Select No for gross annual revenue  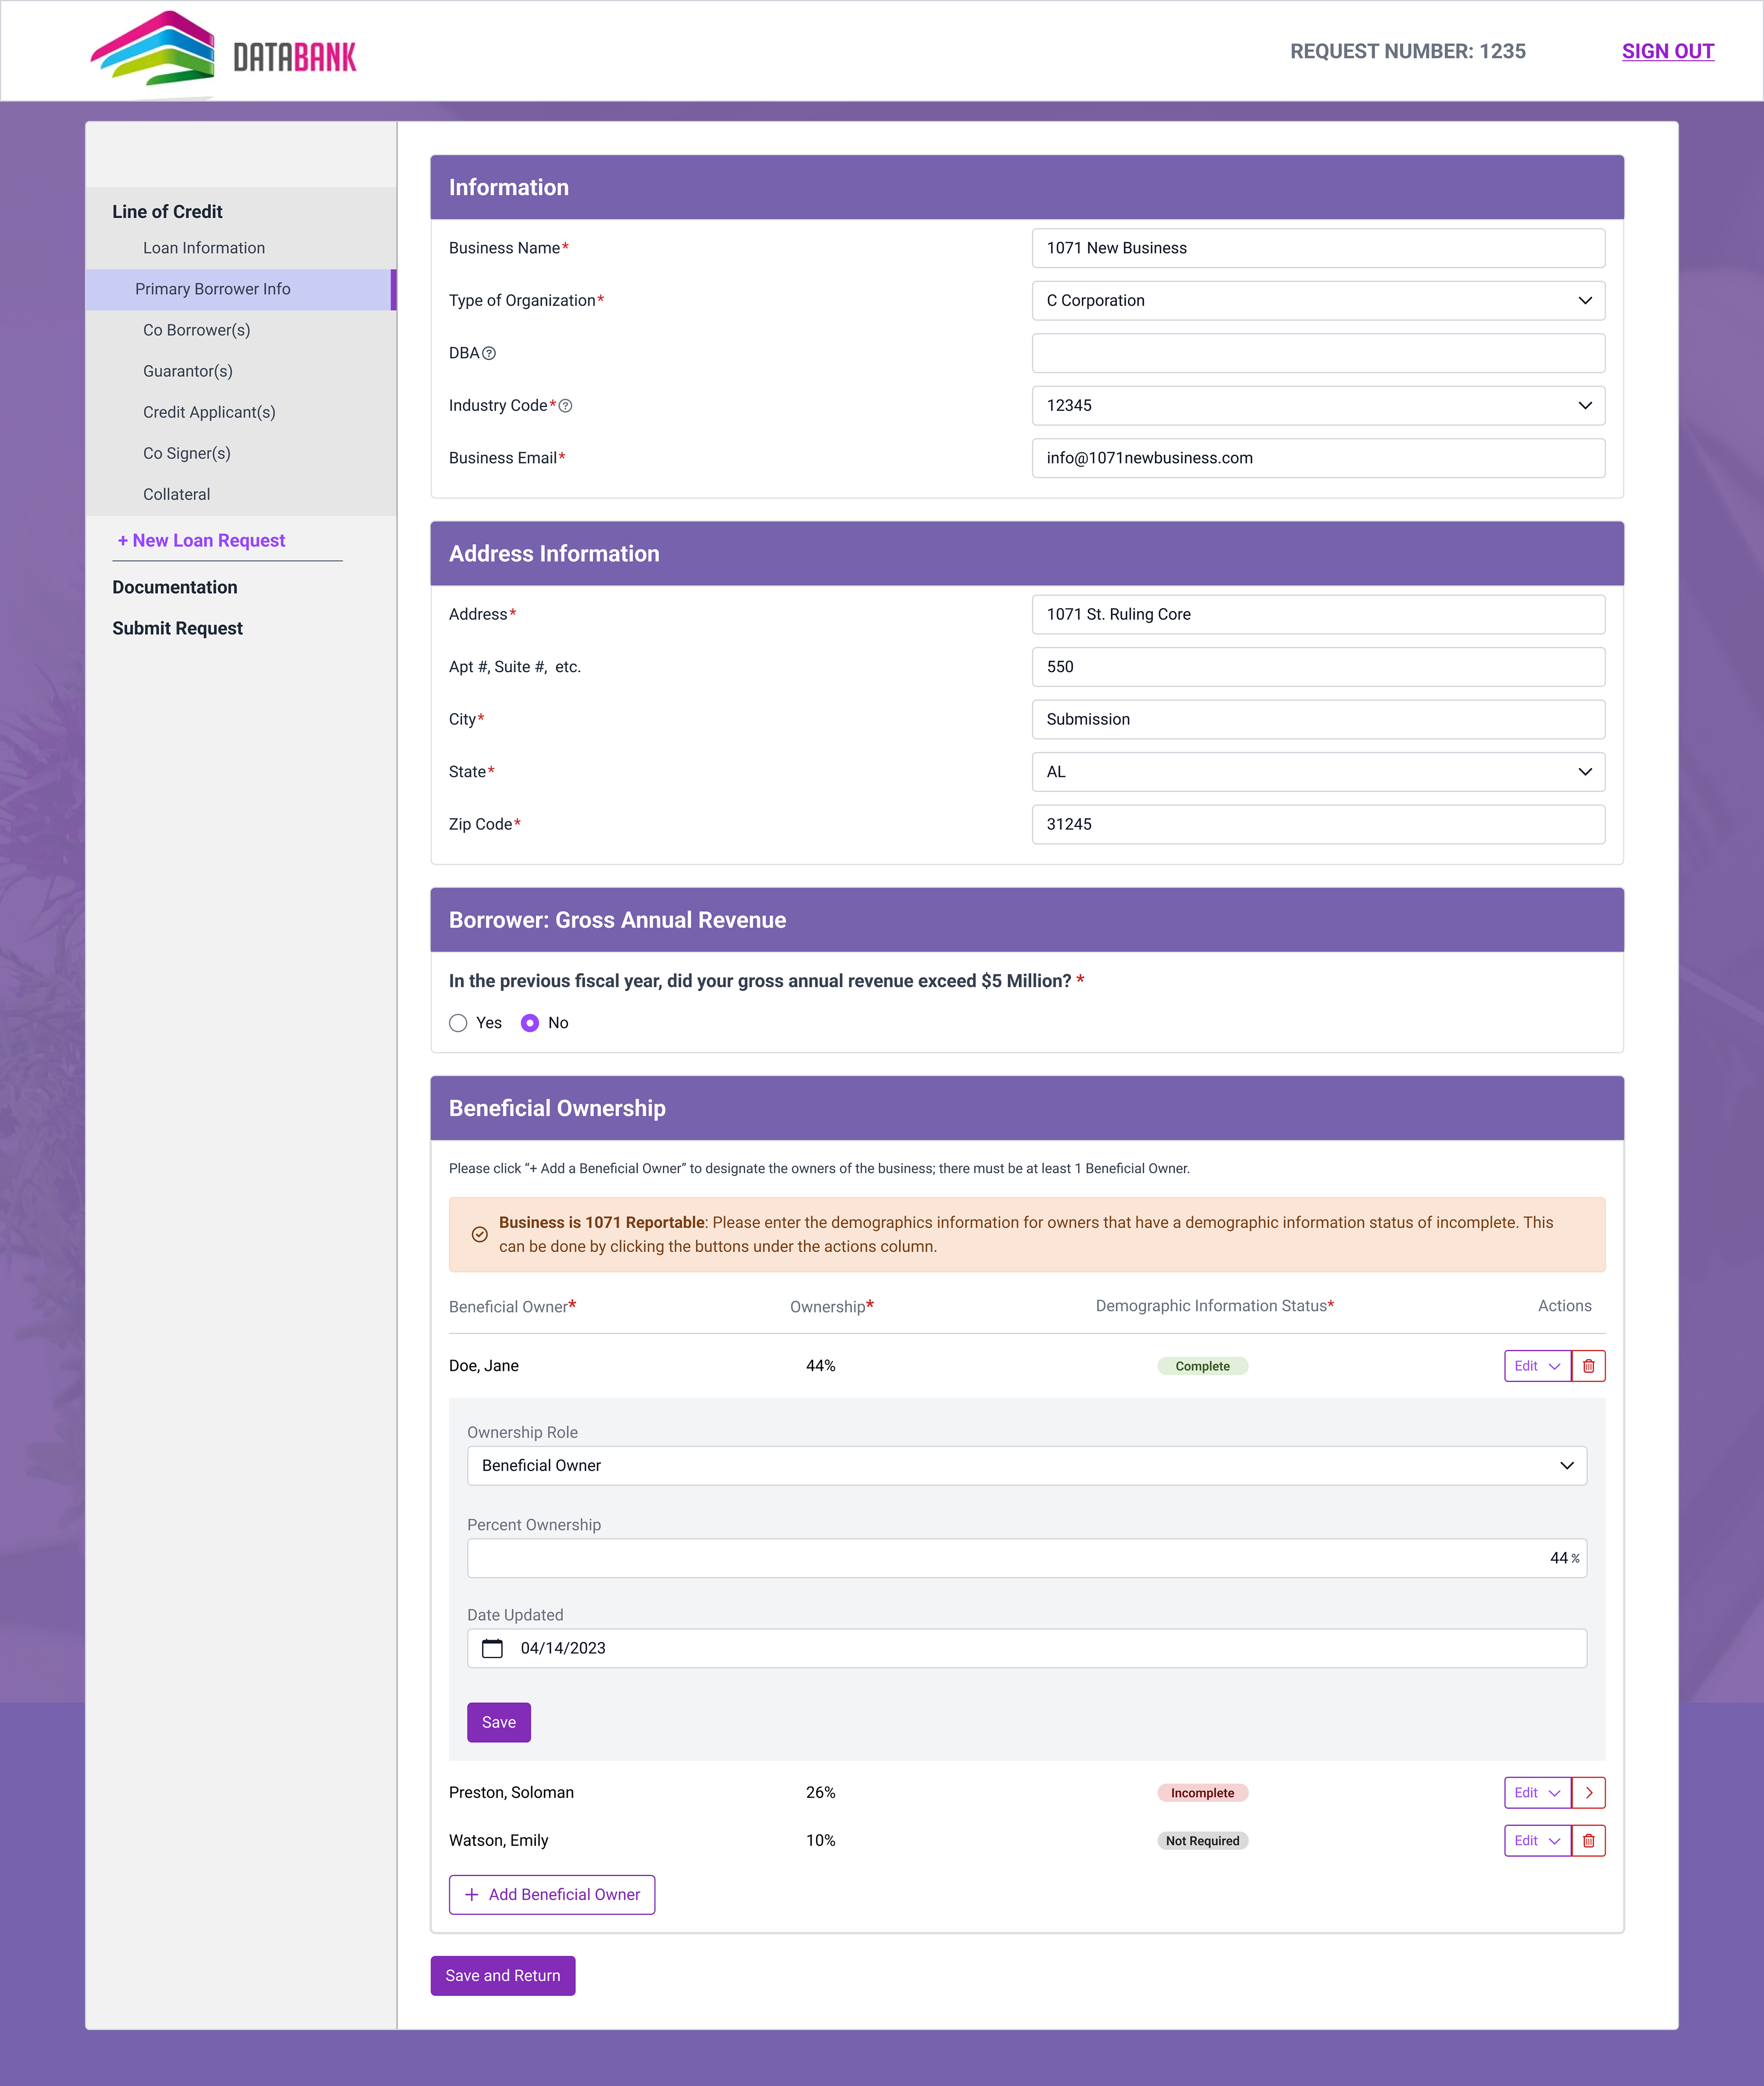pyautogui.click(x=530, y=1023)
